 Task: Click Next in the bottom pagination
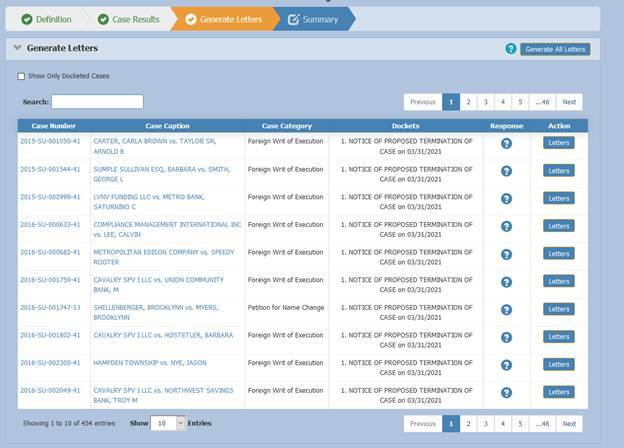569,424
